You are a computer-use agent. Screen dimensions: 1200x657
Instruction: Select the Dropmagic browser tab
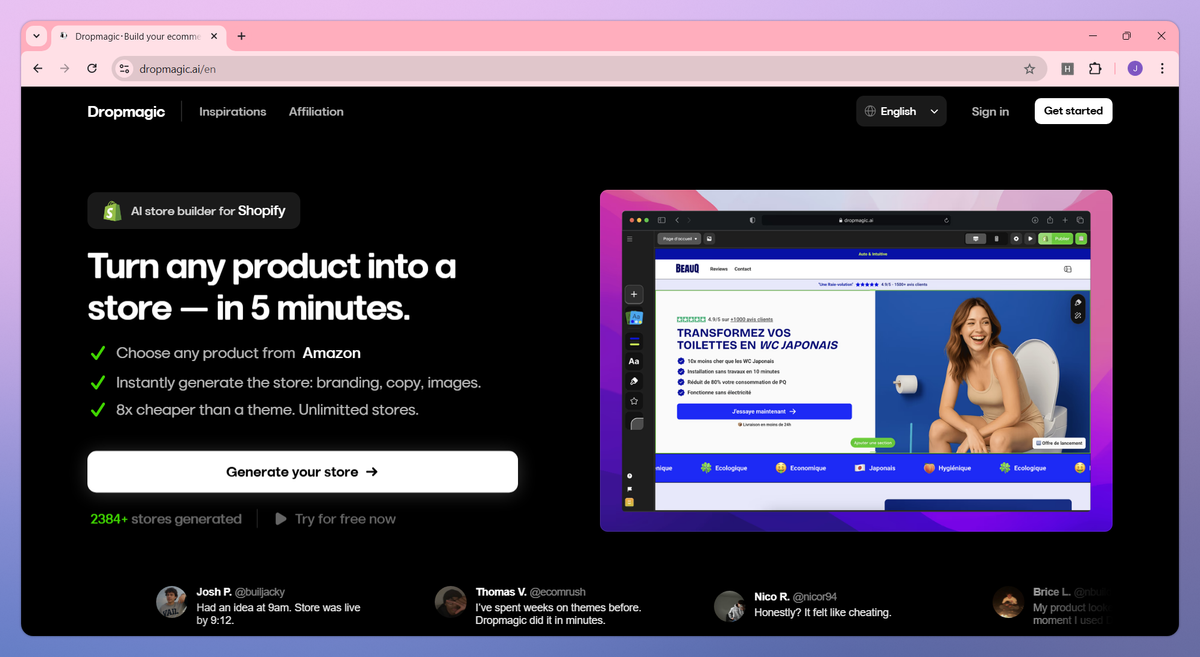139,36
